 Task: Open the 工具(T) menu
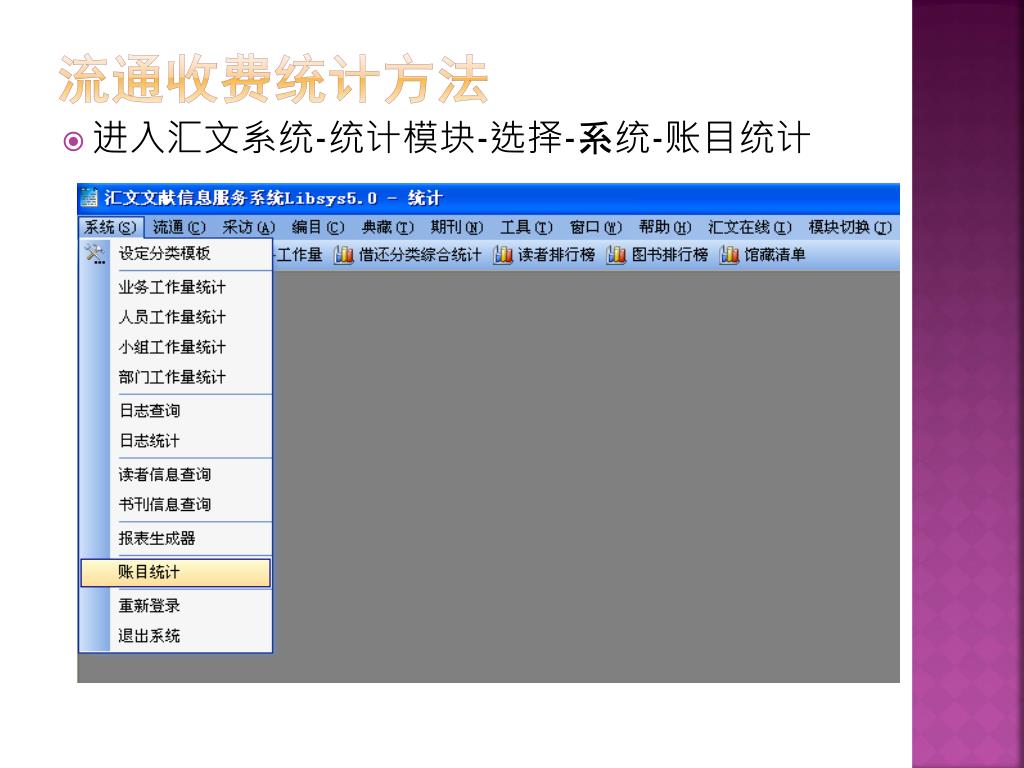pos(526,227)
